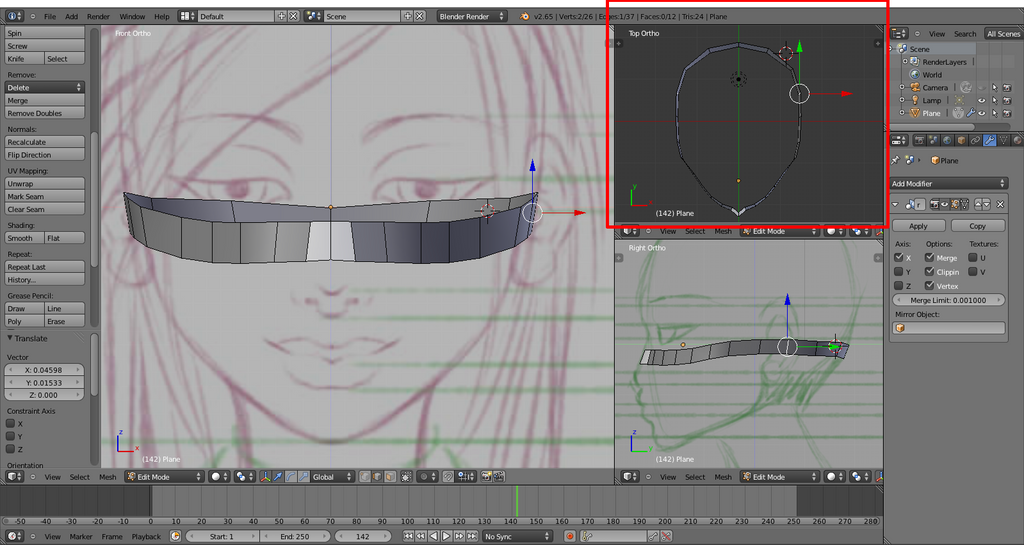
Task: Open the Add Modifier dropdown
Action: point(949,183)
